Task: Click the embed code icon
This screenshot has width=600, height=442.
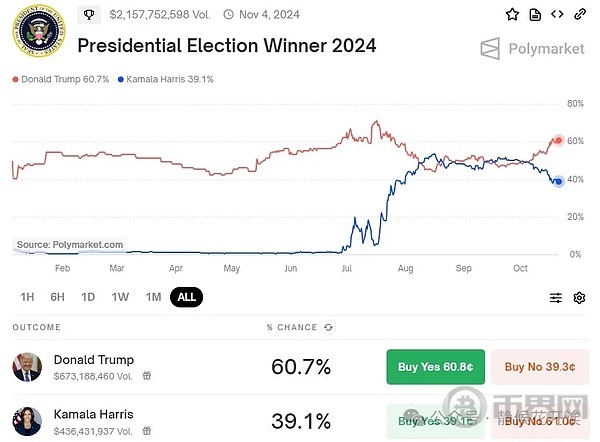Action: click(557, 14)
